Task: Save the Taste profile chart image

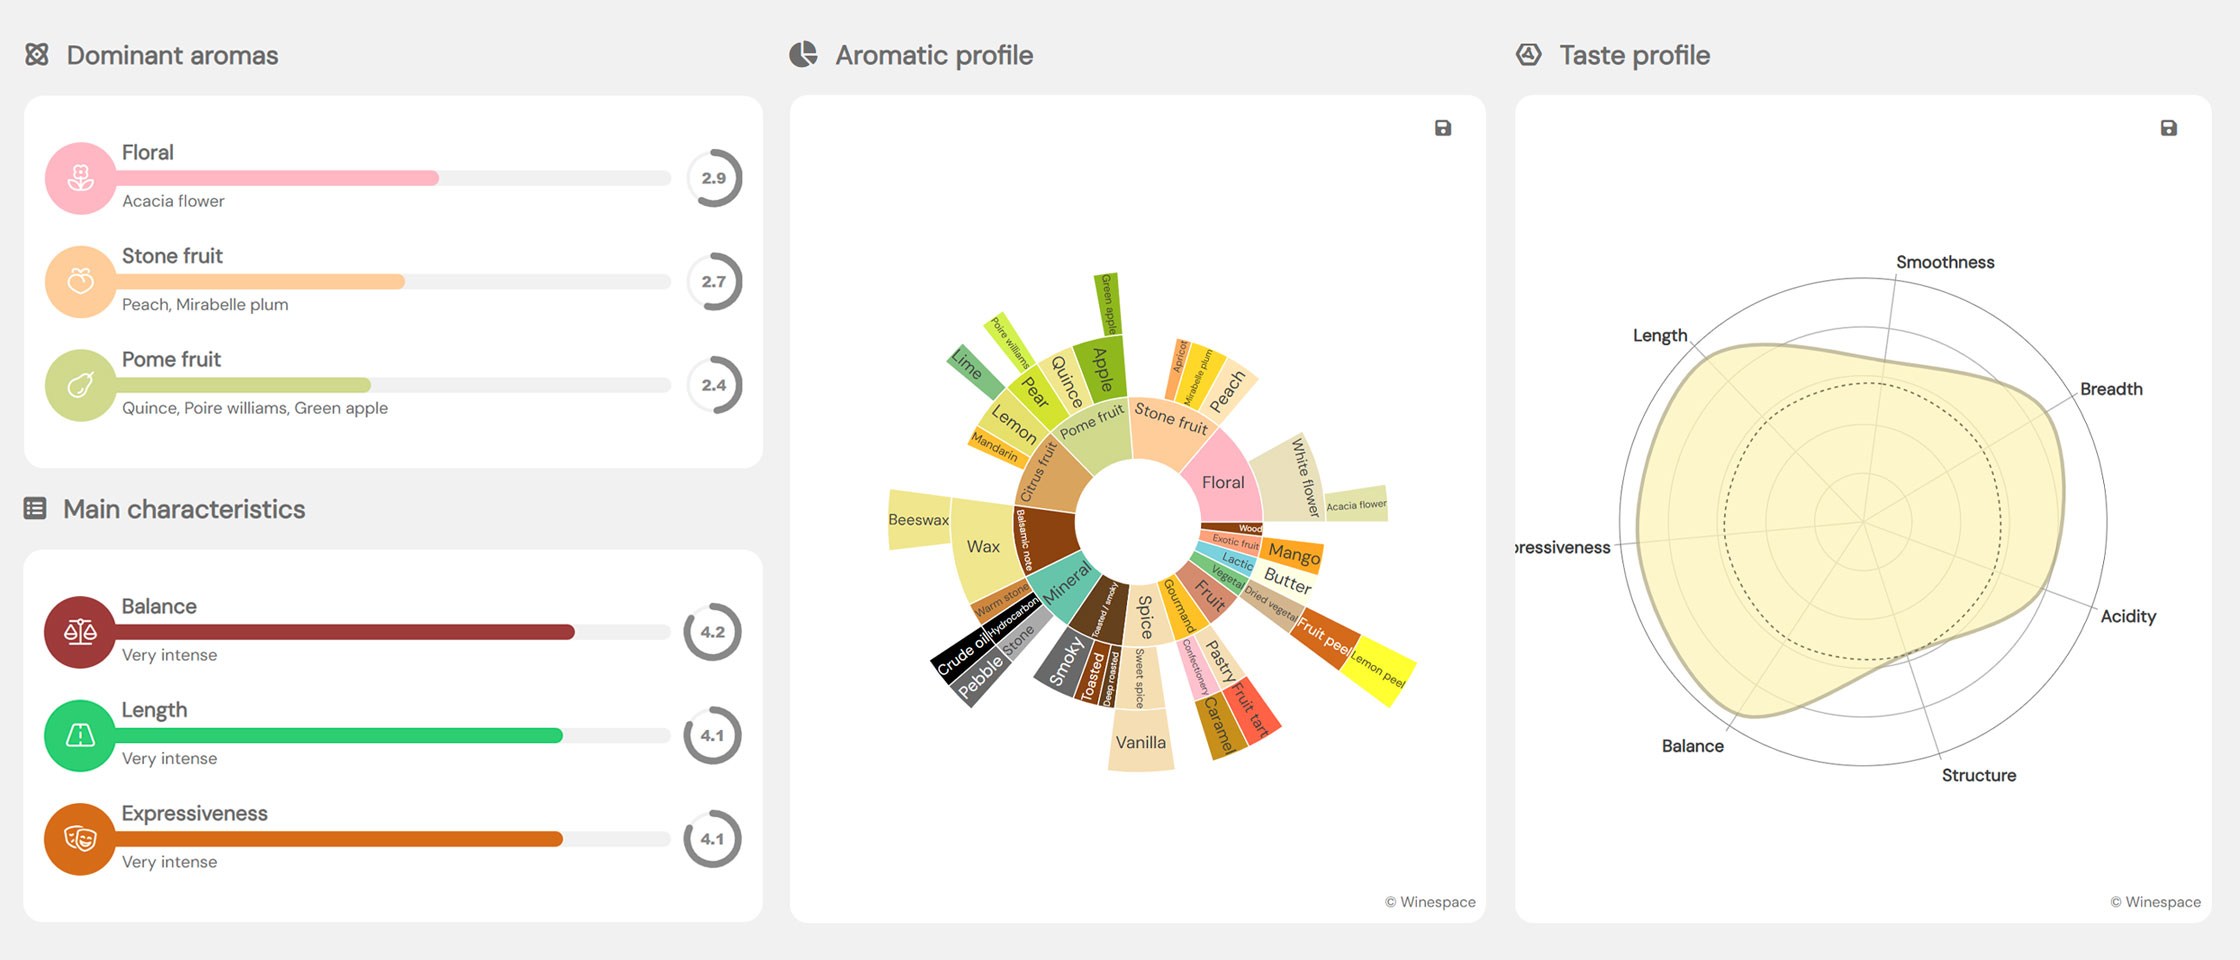Action: 2168,128
